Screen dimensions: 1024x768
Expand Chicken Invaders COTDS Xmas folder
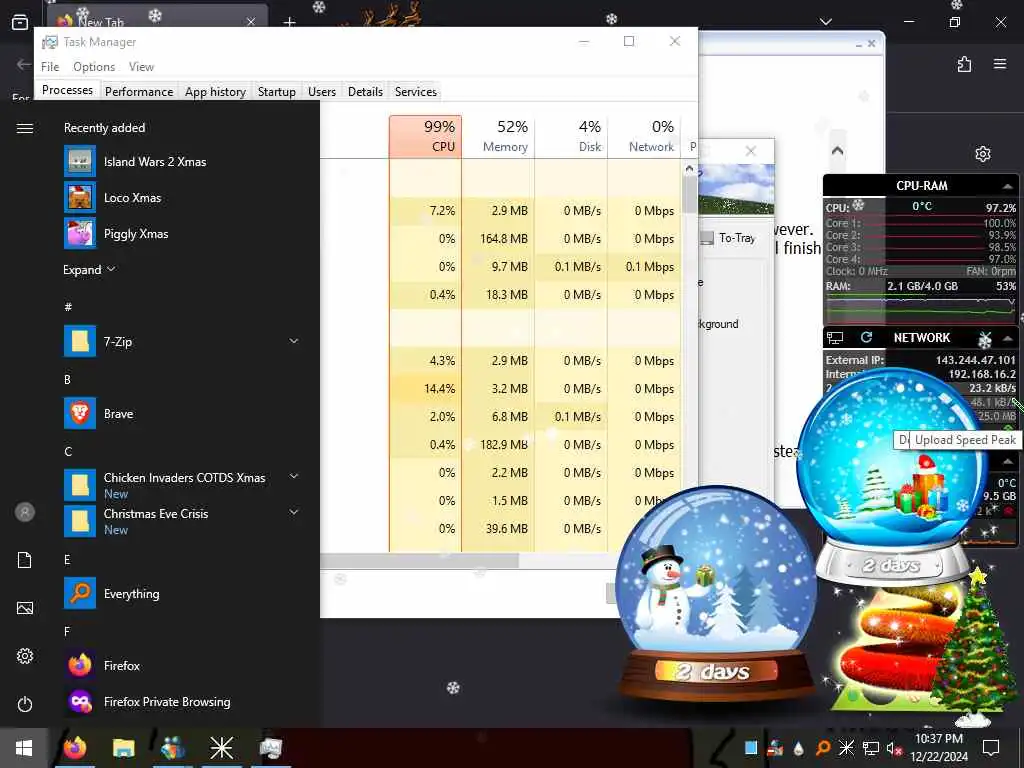[294, 477]
